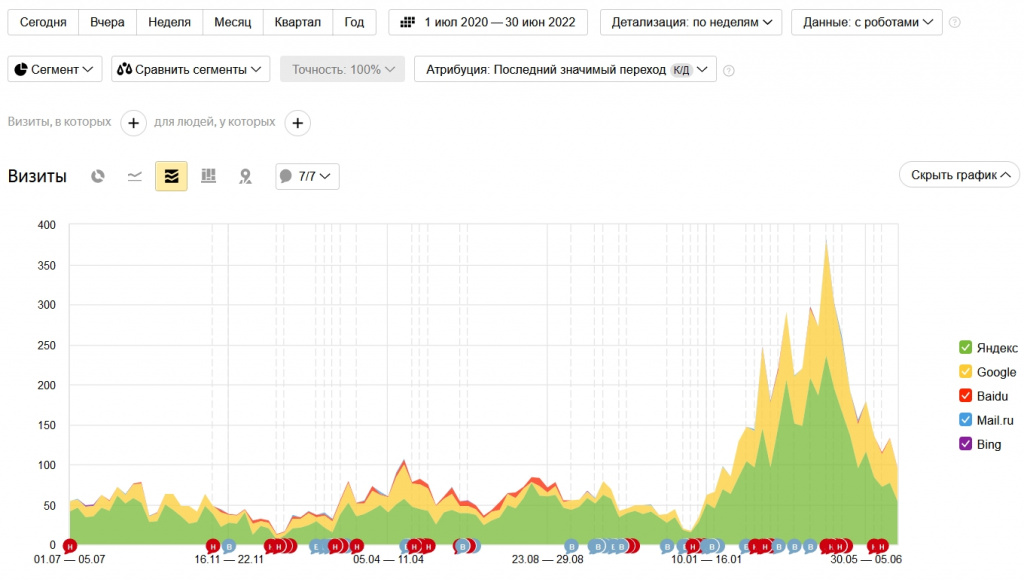Click the 01.07 — 05.07 axis label
The height and width of the screenshot is (582, 1024).
pos(69,560)
